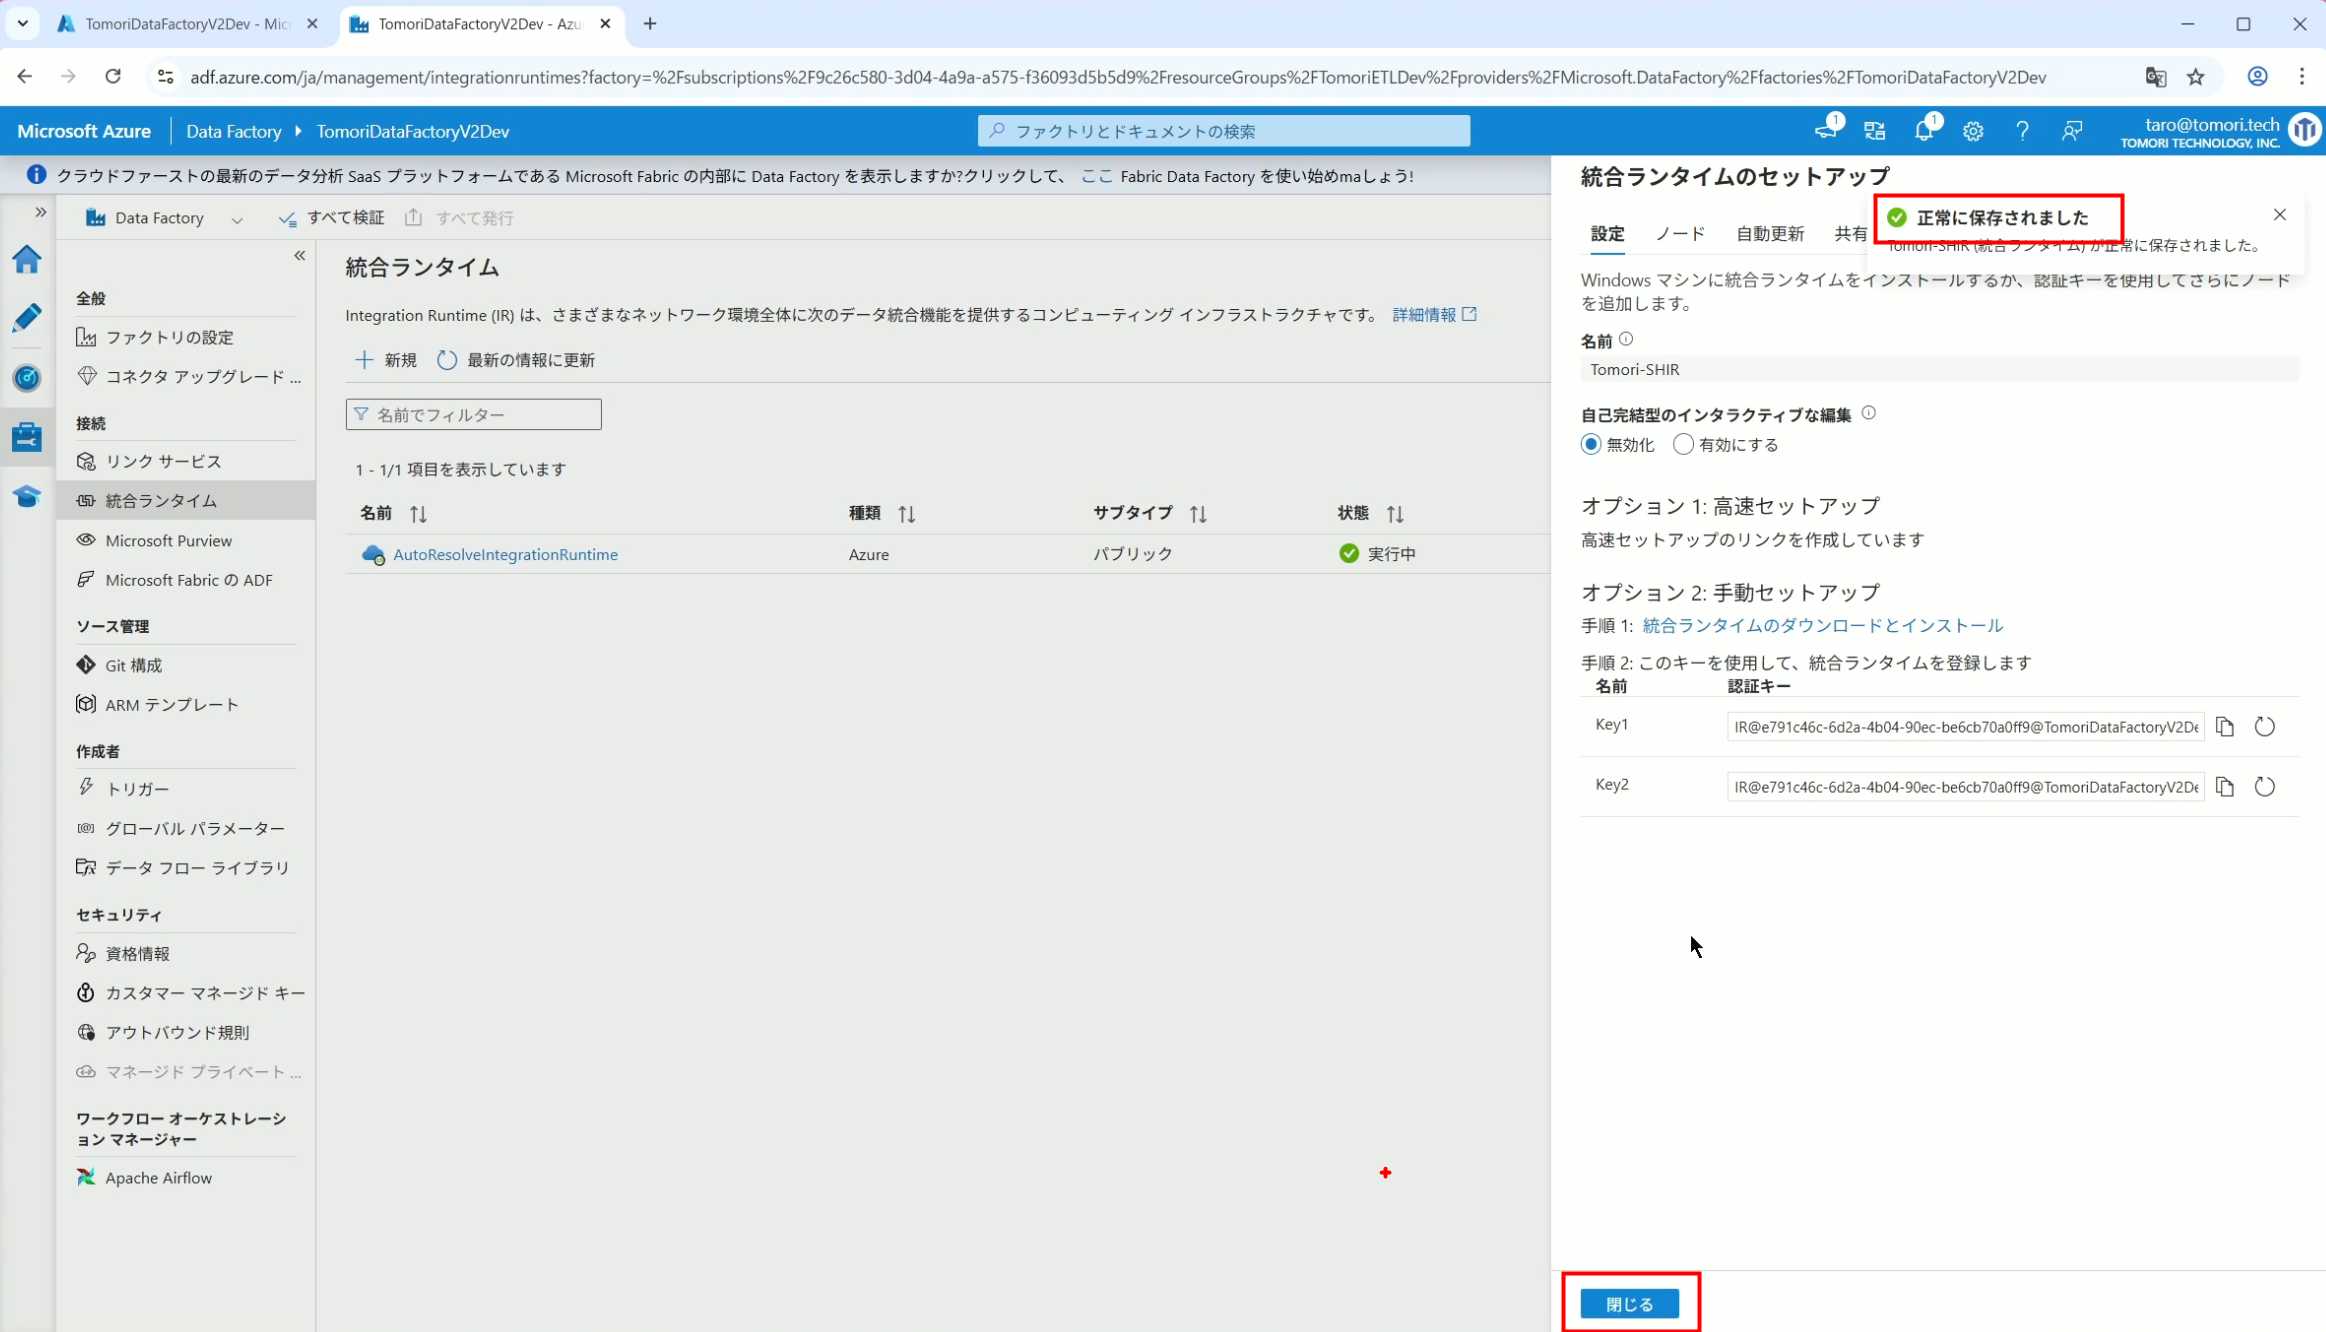Open the Monitor gauge icon in sidebar
This screenshot has height=1332, width=2326.
27,378
